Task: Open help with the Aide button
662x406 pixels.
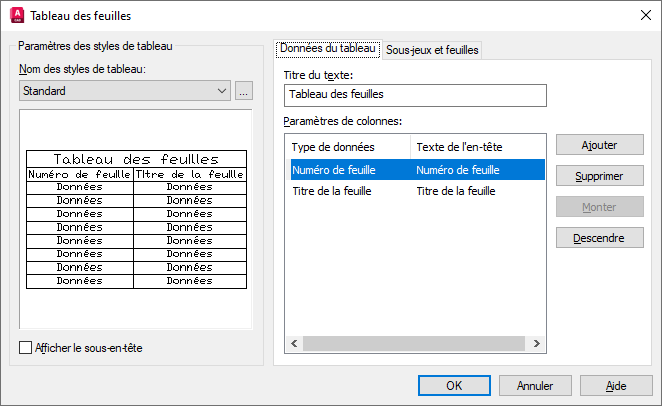Action: [x=616, y=385]
